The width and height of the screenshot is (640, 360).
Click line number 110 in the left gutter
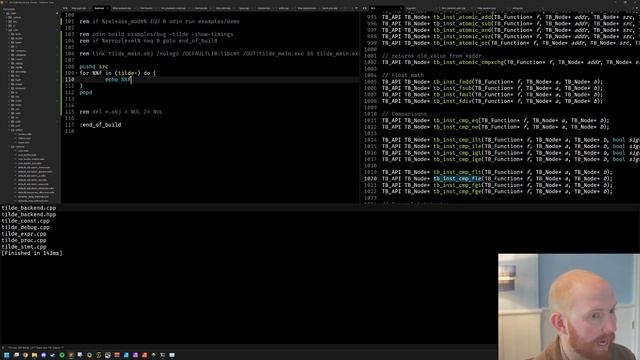coord(69,80)
